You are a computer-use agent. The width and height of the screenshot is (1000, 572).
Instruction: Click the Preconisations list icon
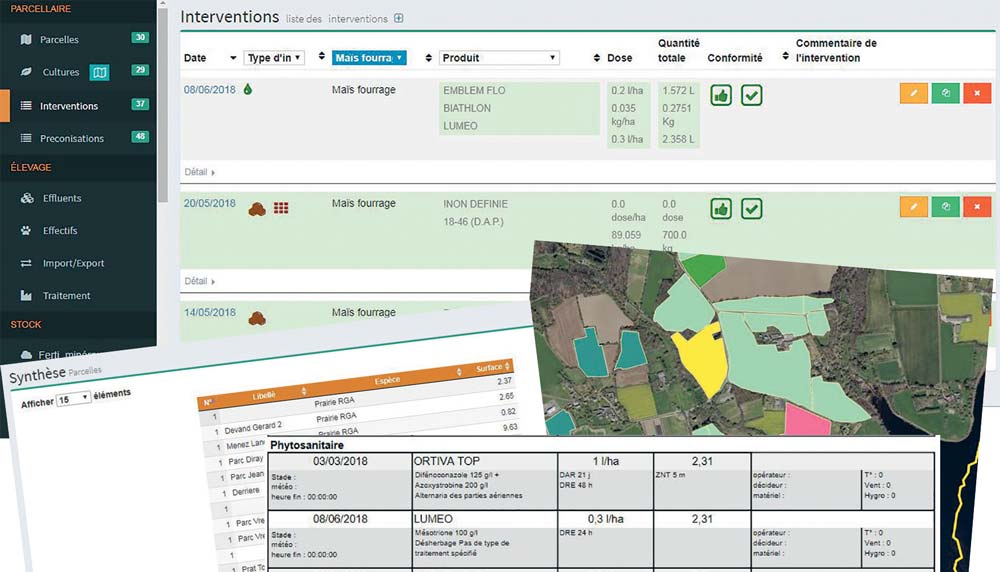coord(26,138)
